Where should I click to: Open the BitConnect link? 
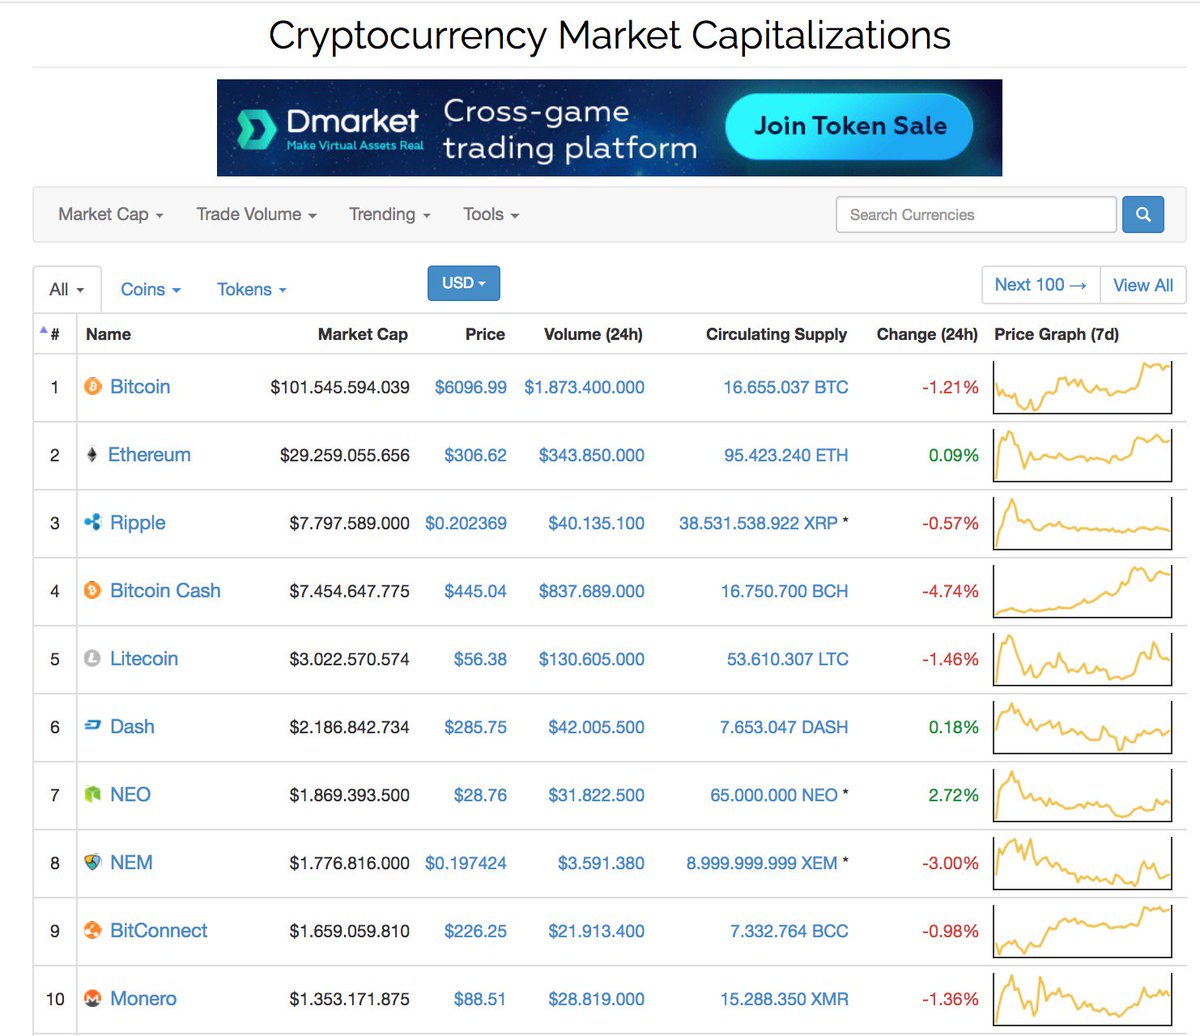pos(159,930)
